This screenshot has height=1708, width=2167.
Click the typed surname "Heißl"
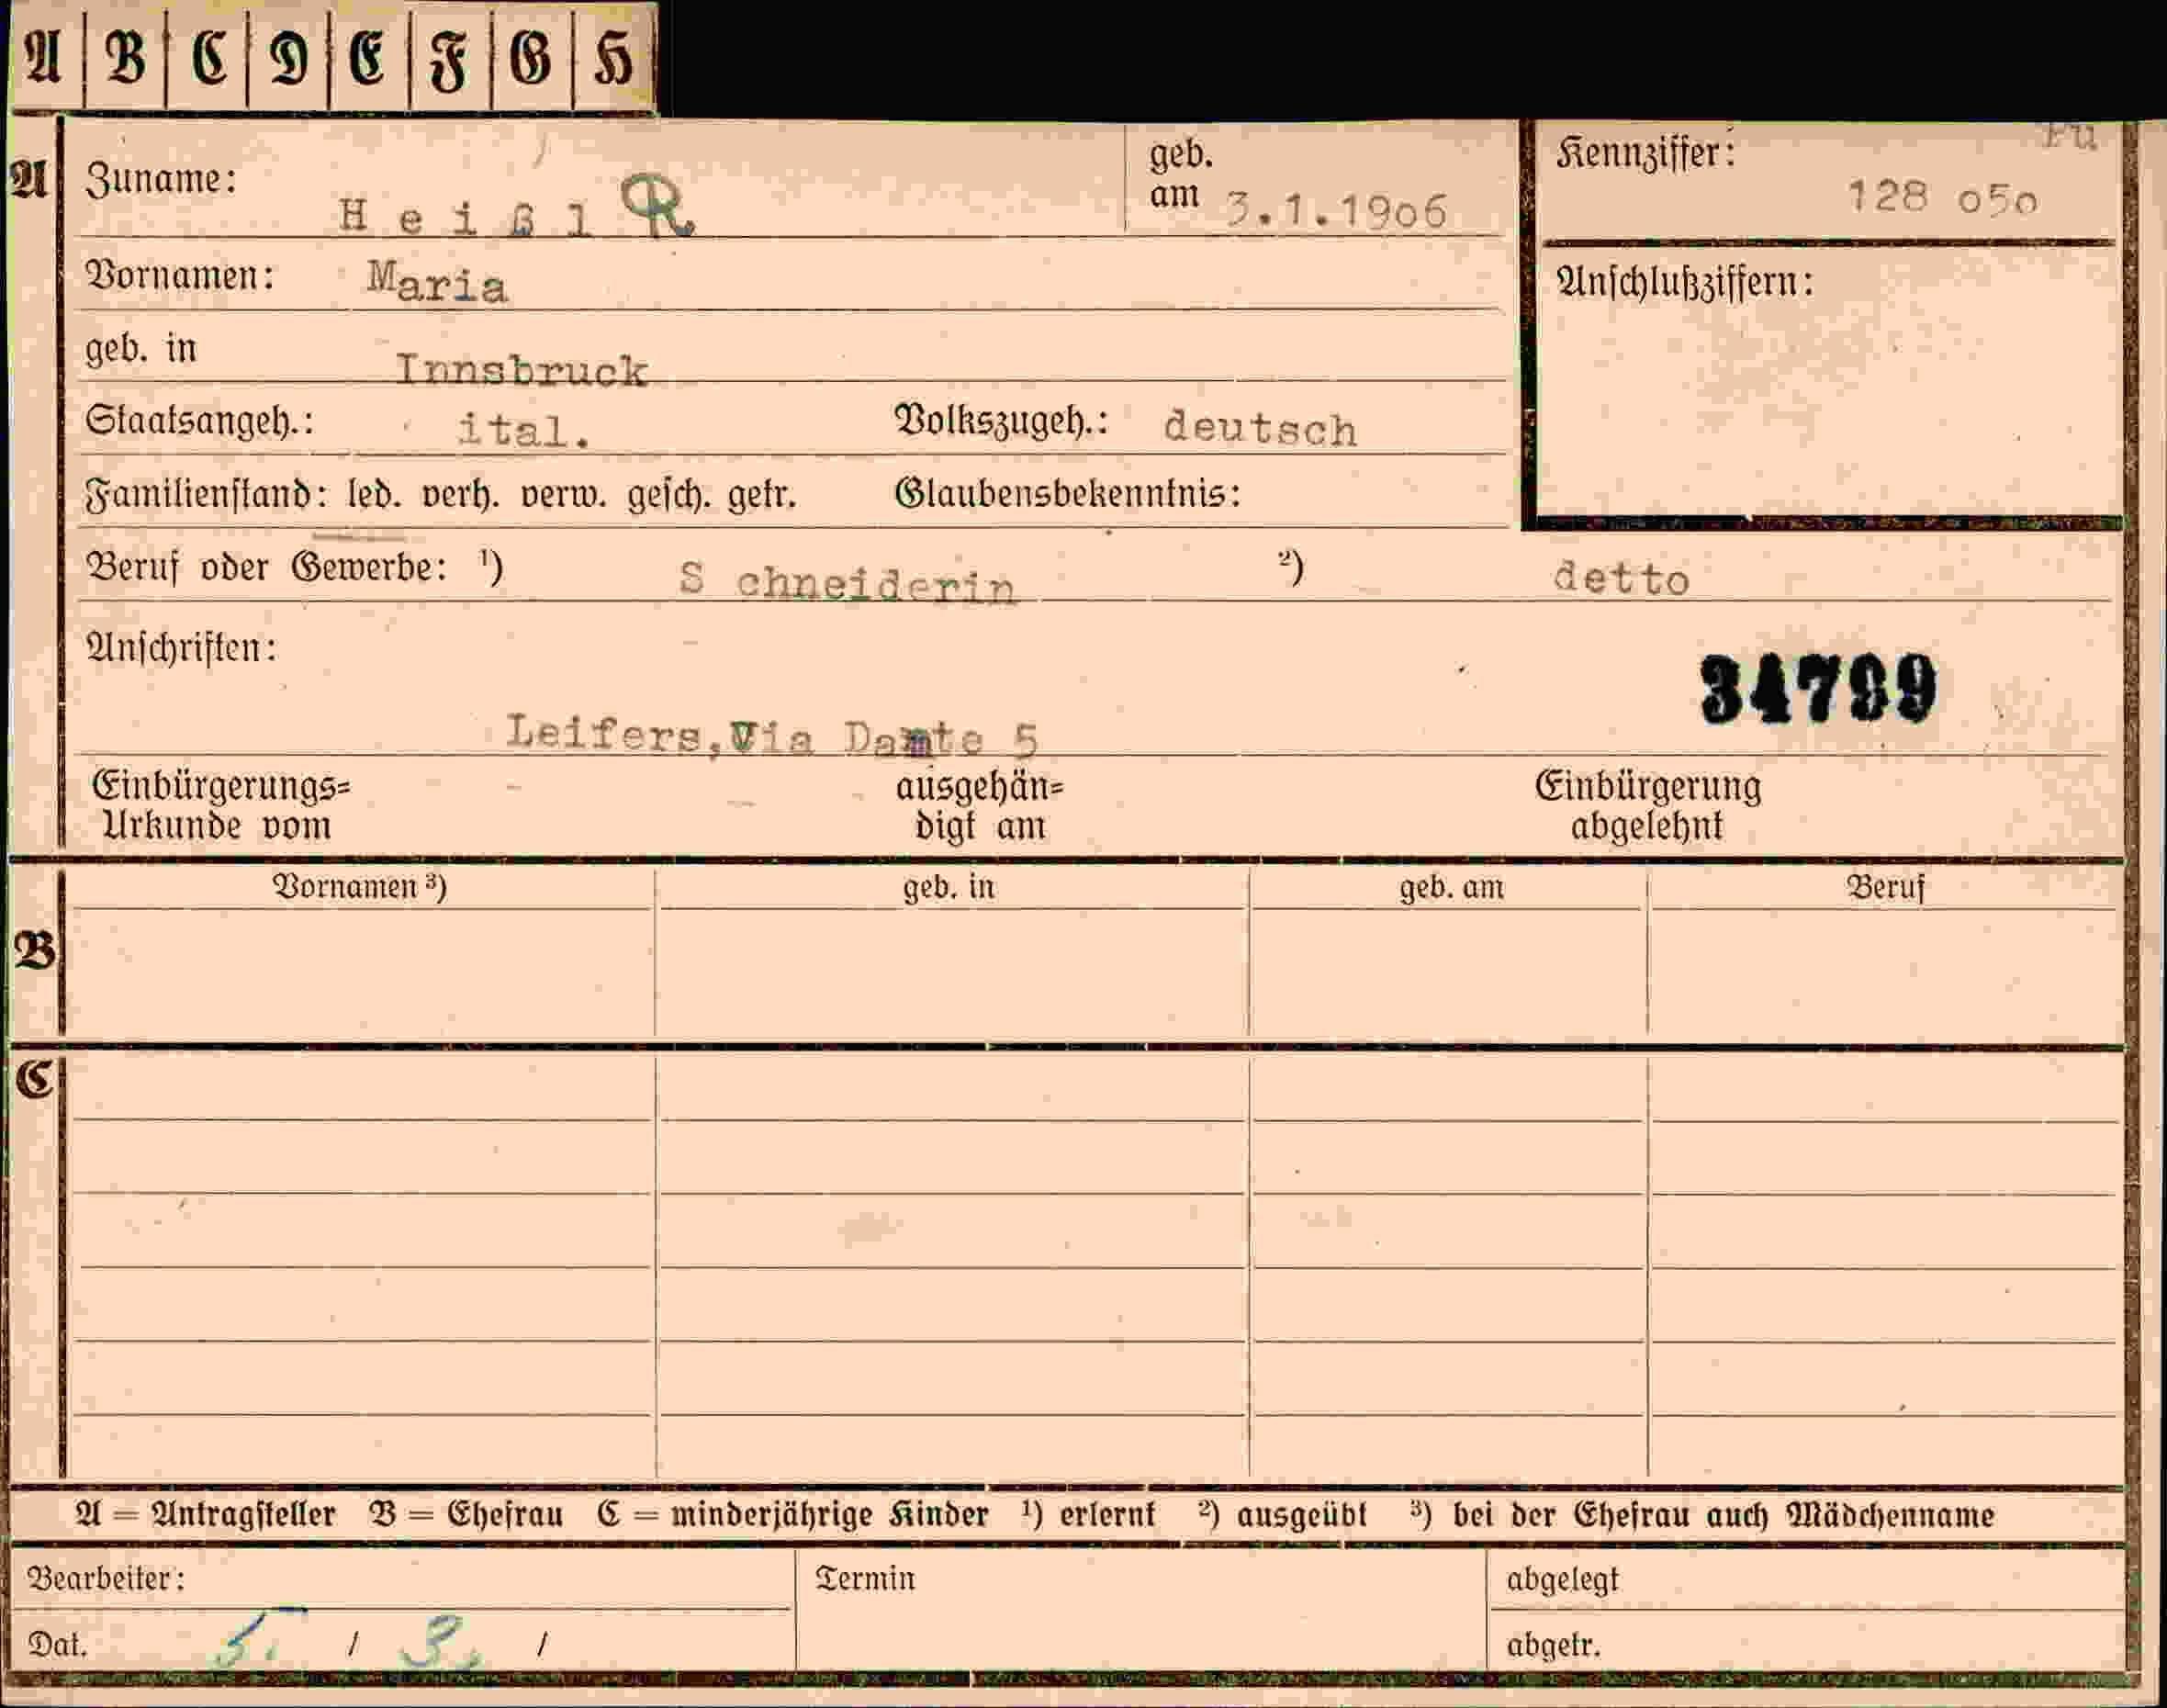465,217
